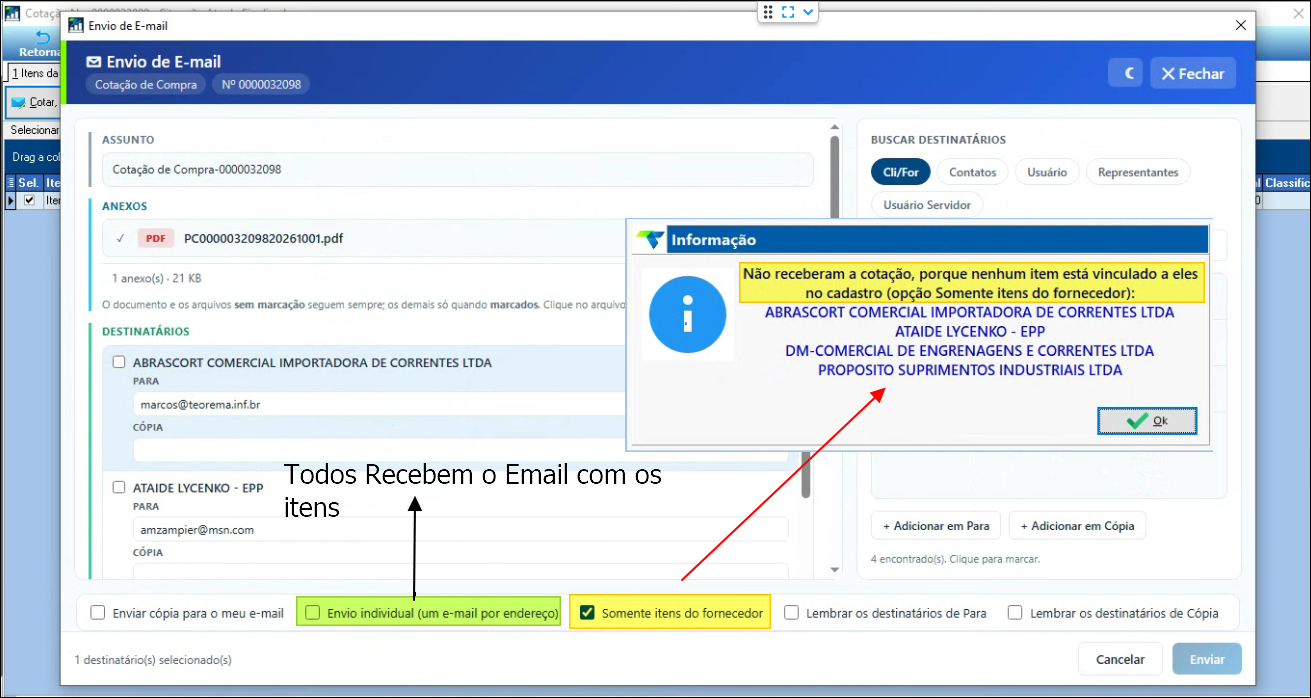Click the app icon in the Envio de E-mail title bar
Viewport: 1311px width, 698px height.
tap(76, 25)
